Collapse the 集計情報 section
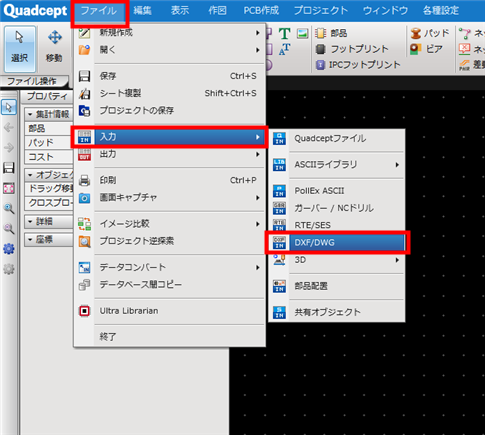This screenshot has width=485, height=435. coord(49,114)
